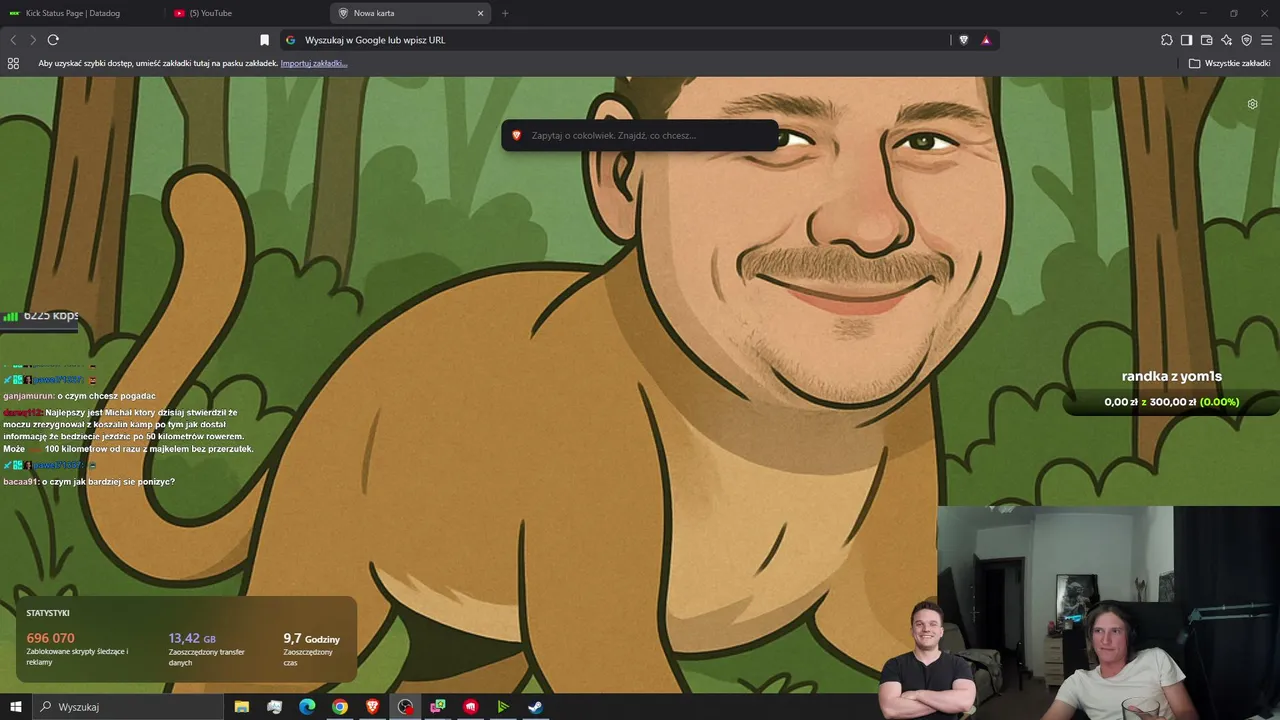This screenshot has width=1280, height=720.
Task: Open the main hamburger menu
Action: [x=1267, y=40]
